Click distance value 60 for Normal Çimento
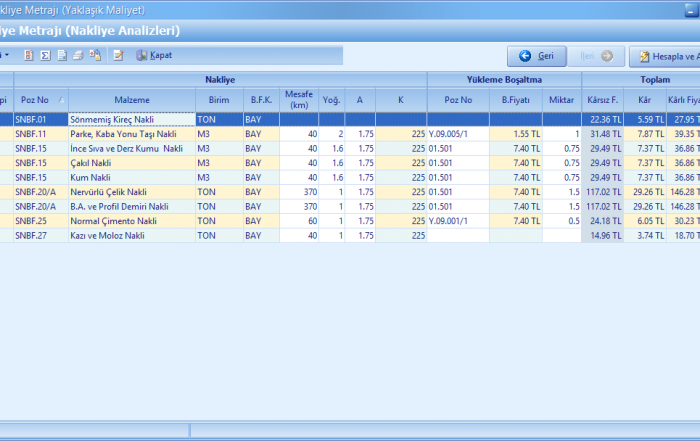 pyautogui.click(x=299, y=221)
